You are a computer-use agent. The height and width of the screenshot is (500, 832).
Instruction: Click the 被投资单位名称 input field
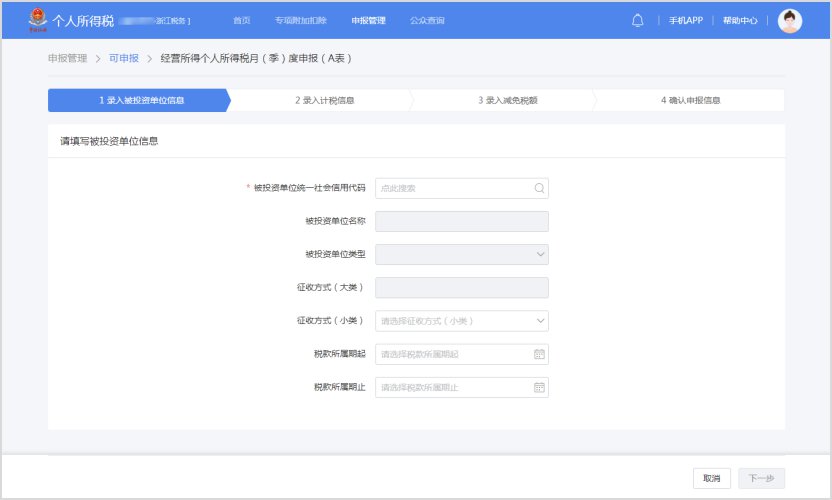461,221
